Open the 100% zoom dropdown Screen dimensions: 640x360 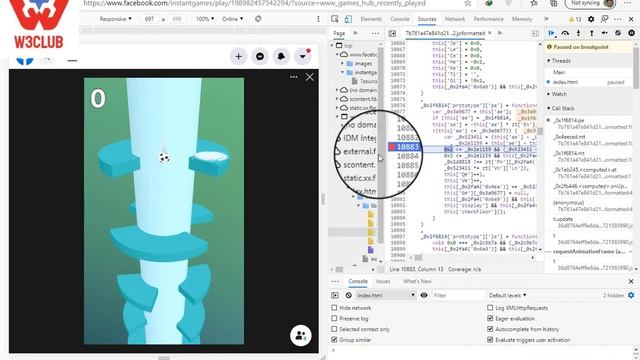205,19
